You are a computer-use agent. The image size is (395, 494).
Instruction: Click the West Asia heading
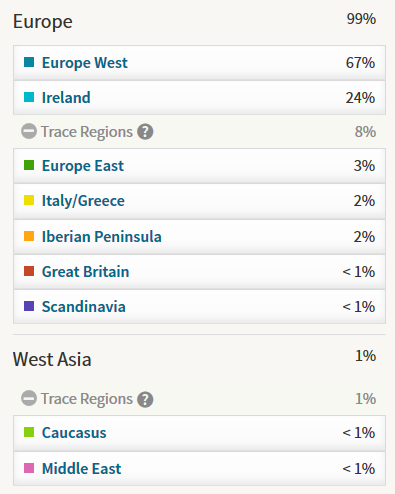52,359
